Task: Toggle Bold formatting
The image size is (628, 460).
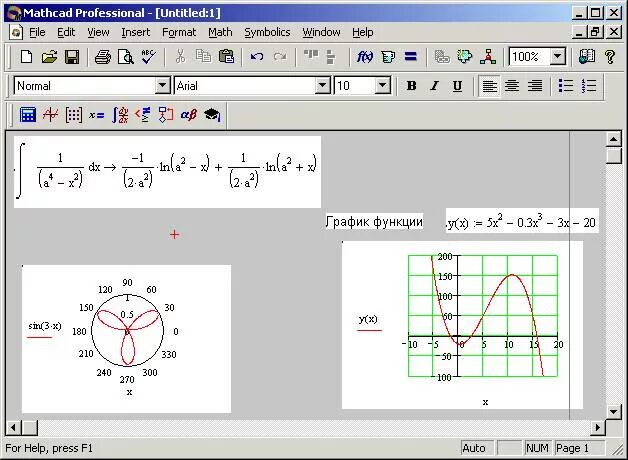Action: click(x=411, y=86)
